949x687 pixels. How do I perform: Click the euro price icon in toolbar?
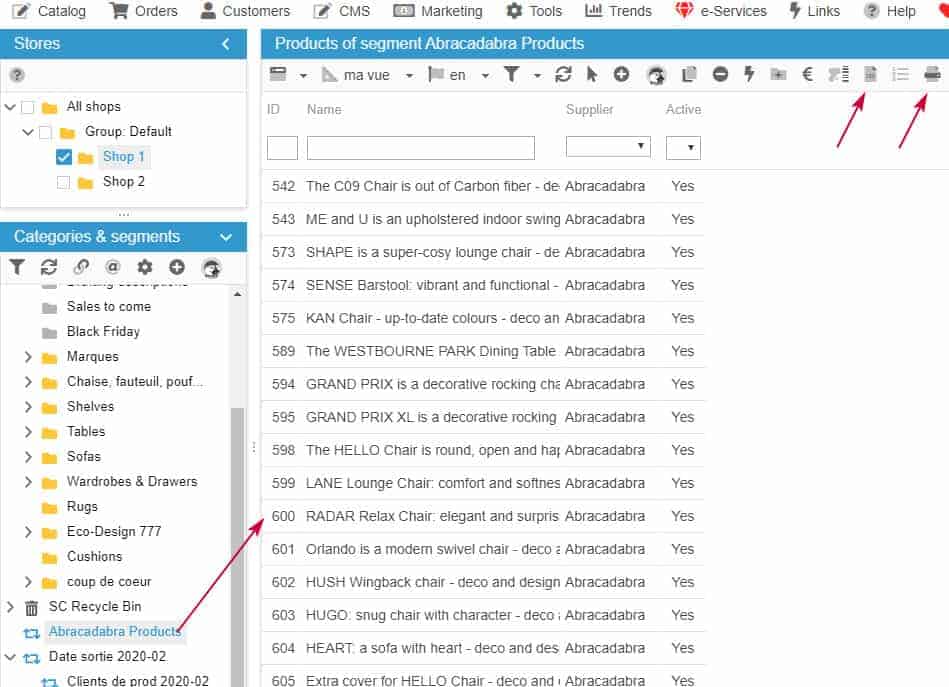point(808,74)
